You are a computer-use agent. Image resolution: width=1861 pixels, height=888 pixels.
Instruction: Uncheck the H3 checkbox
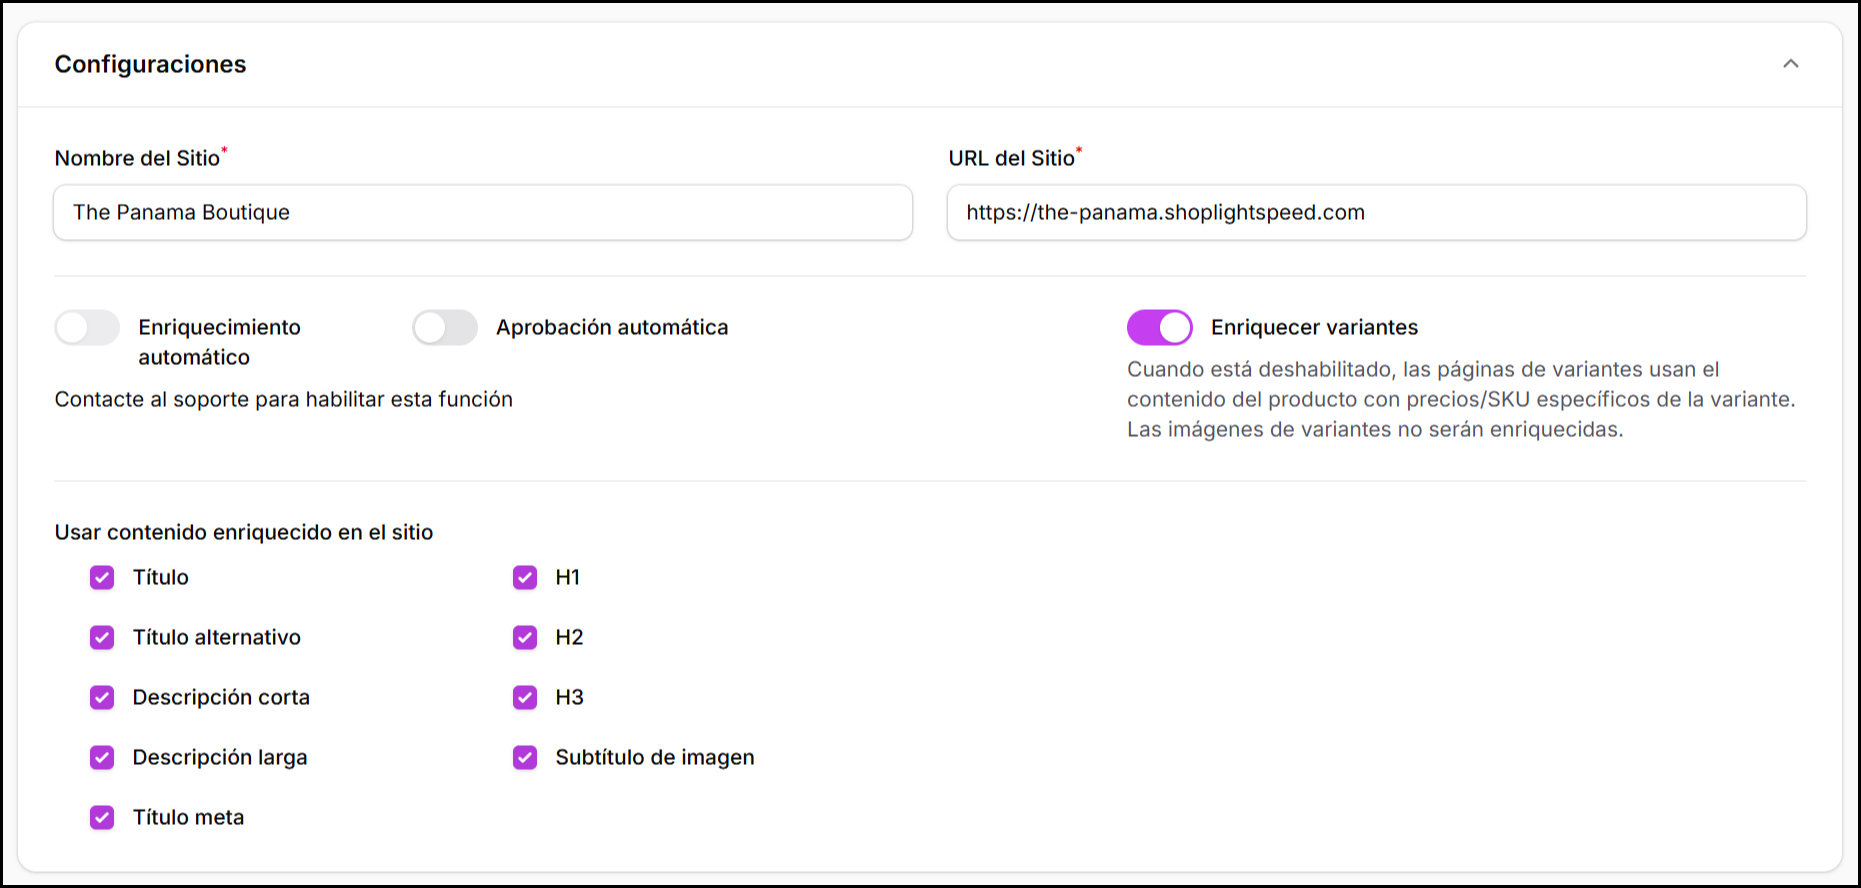coord(525,698)
